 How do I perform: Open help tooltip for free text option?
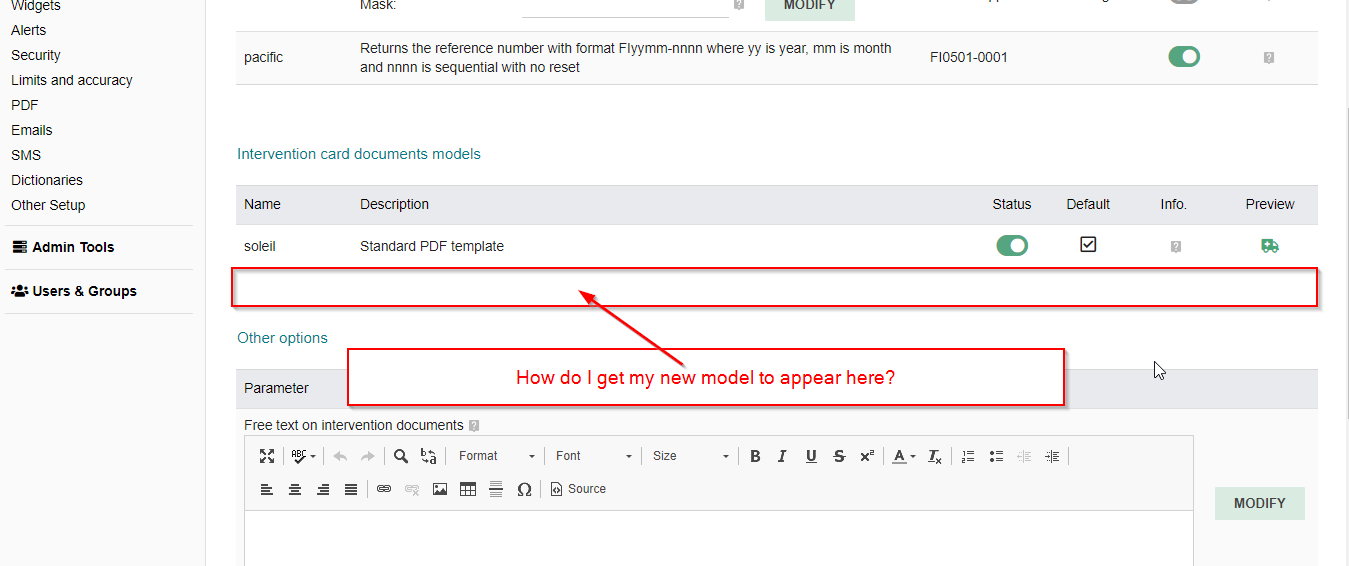(x=473, y=425)
